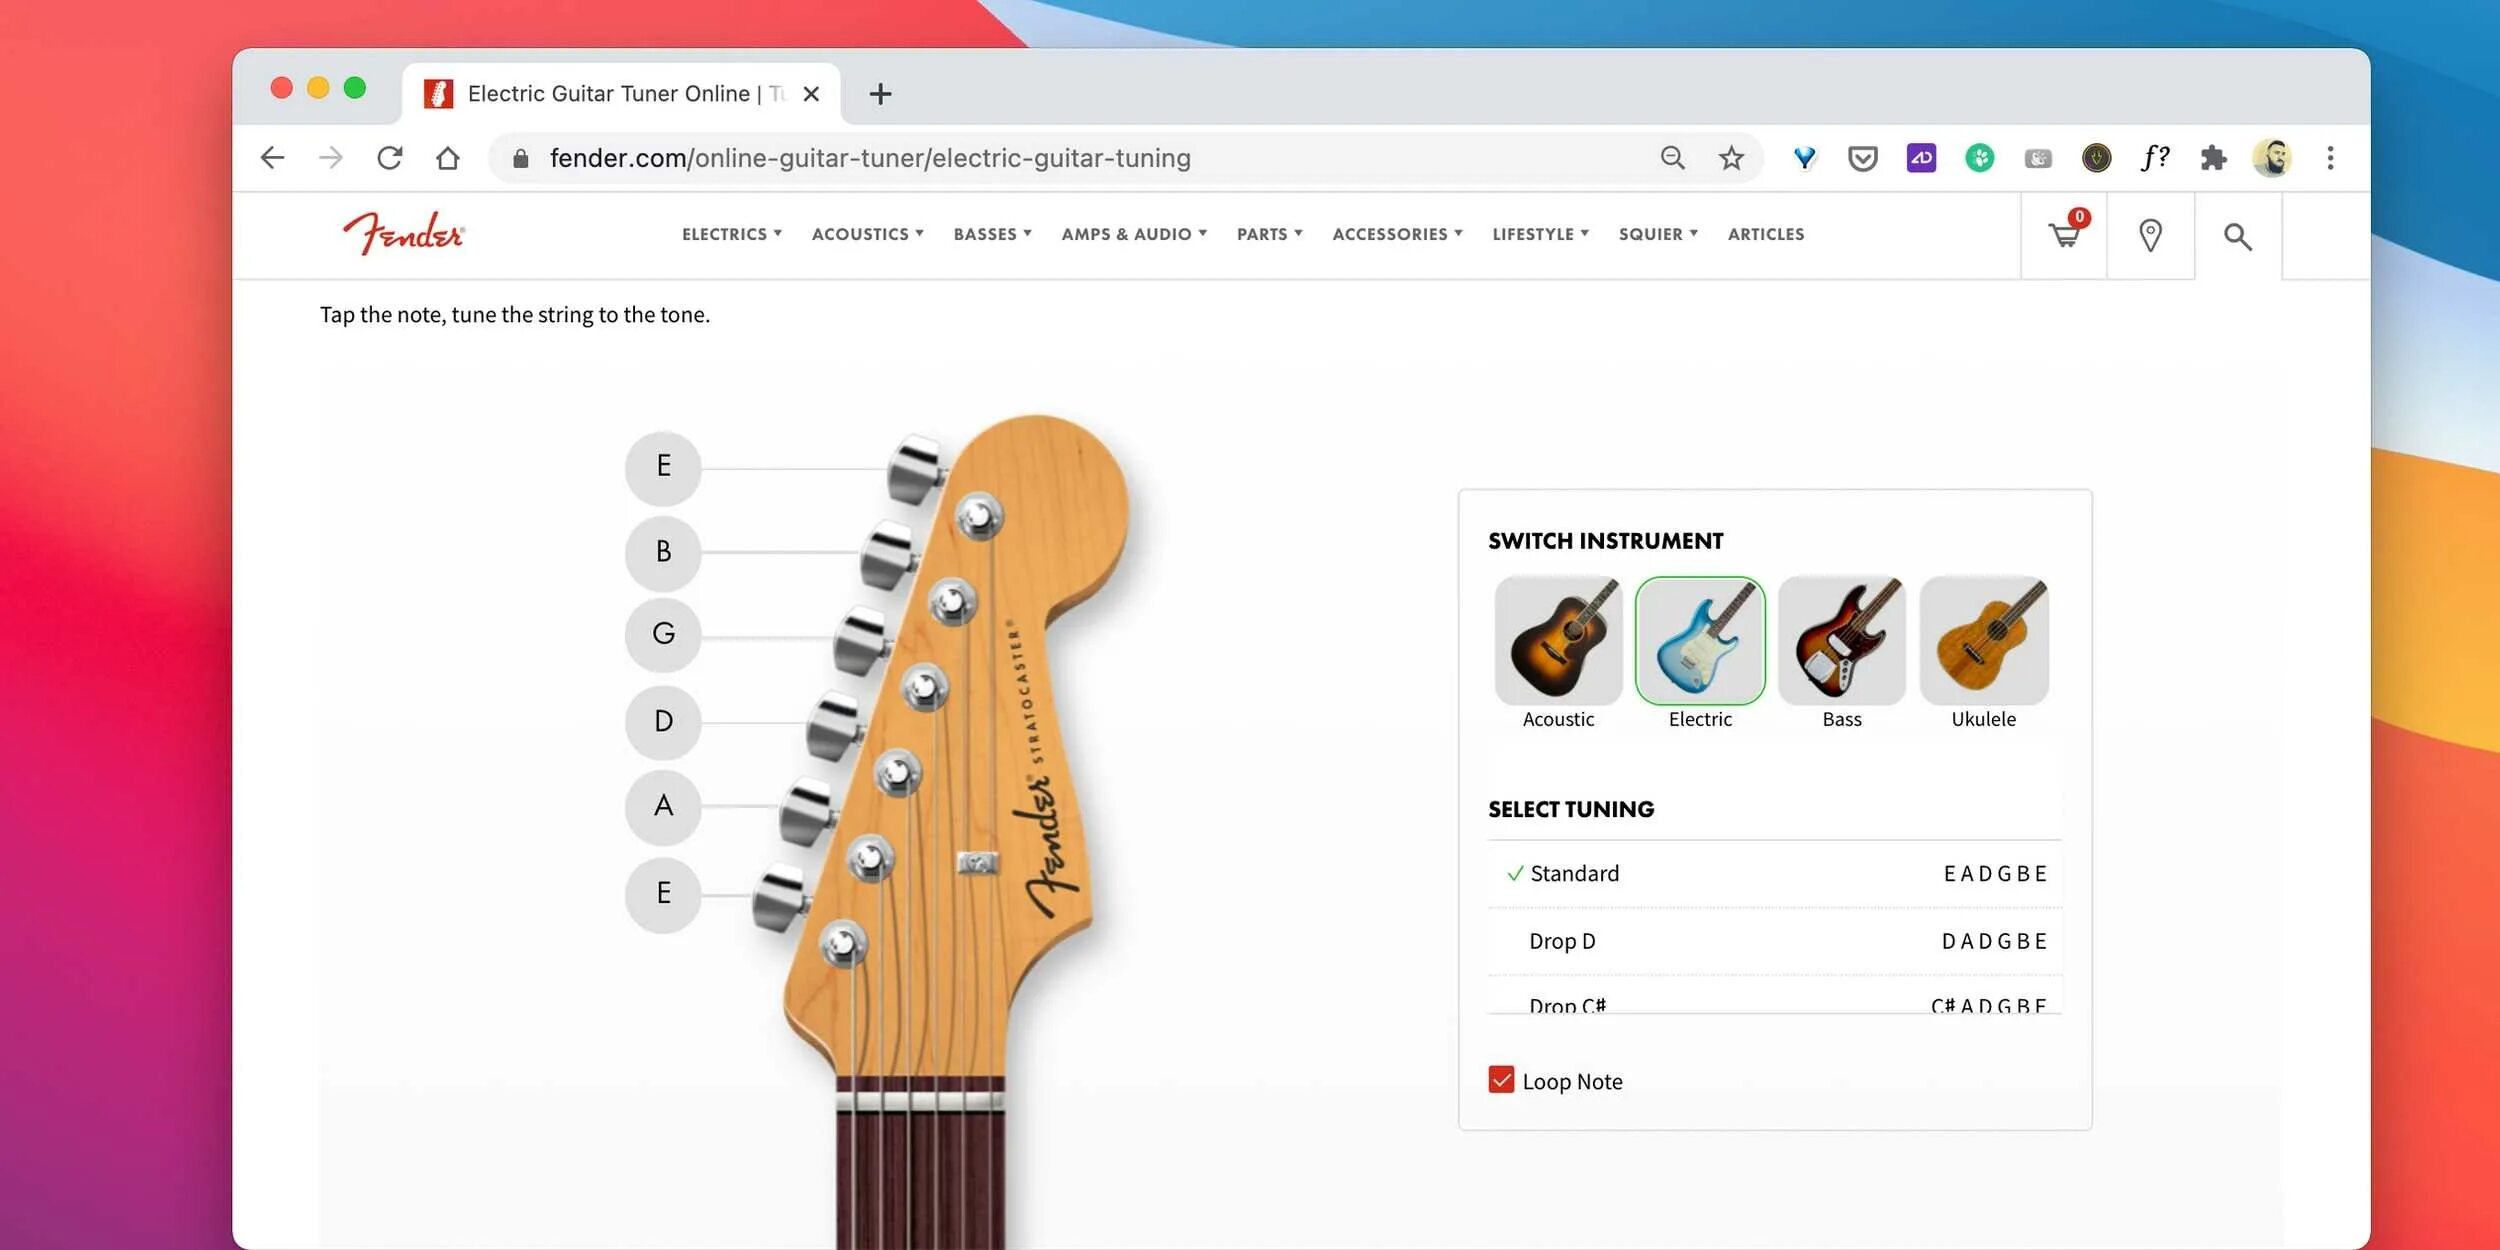Open the Fender site search magnifier
The height and width of the screenshot is (1250, 2500).
[x=2237, y=237]
